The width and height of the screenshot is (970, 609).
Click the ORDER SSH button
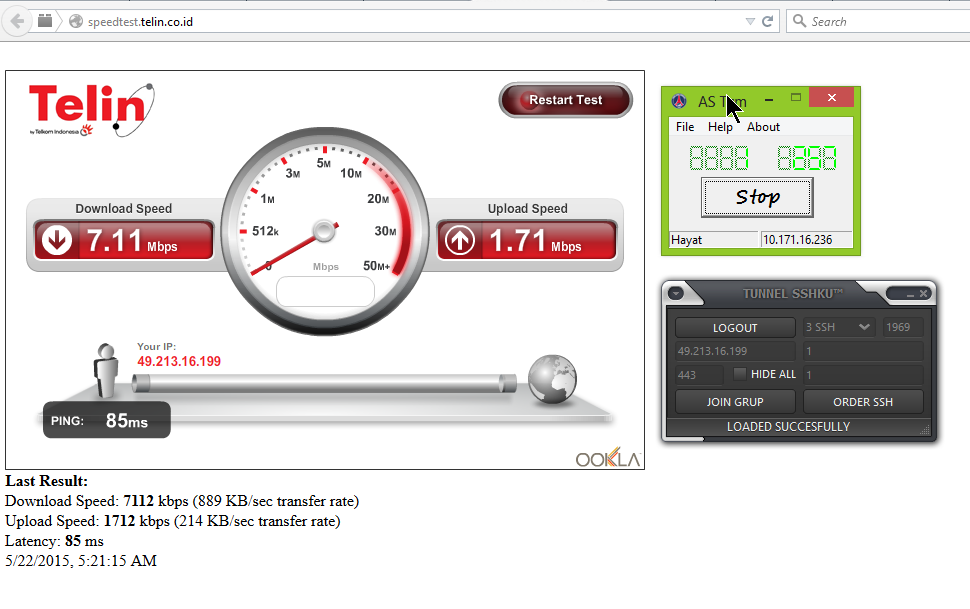(863, 402)
